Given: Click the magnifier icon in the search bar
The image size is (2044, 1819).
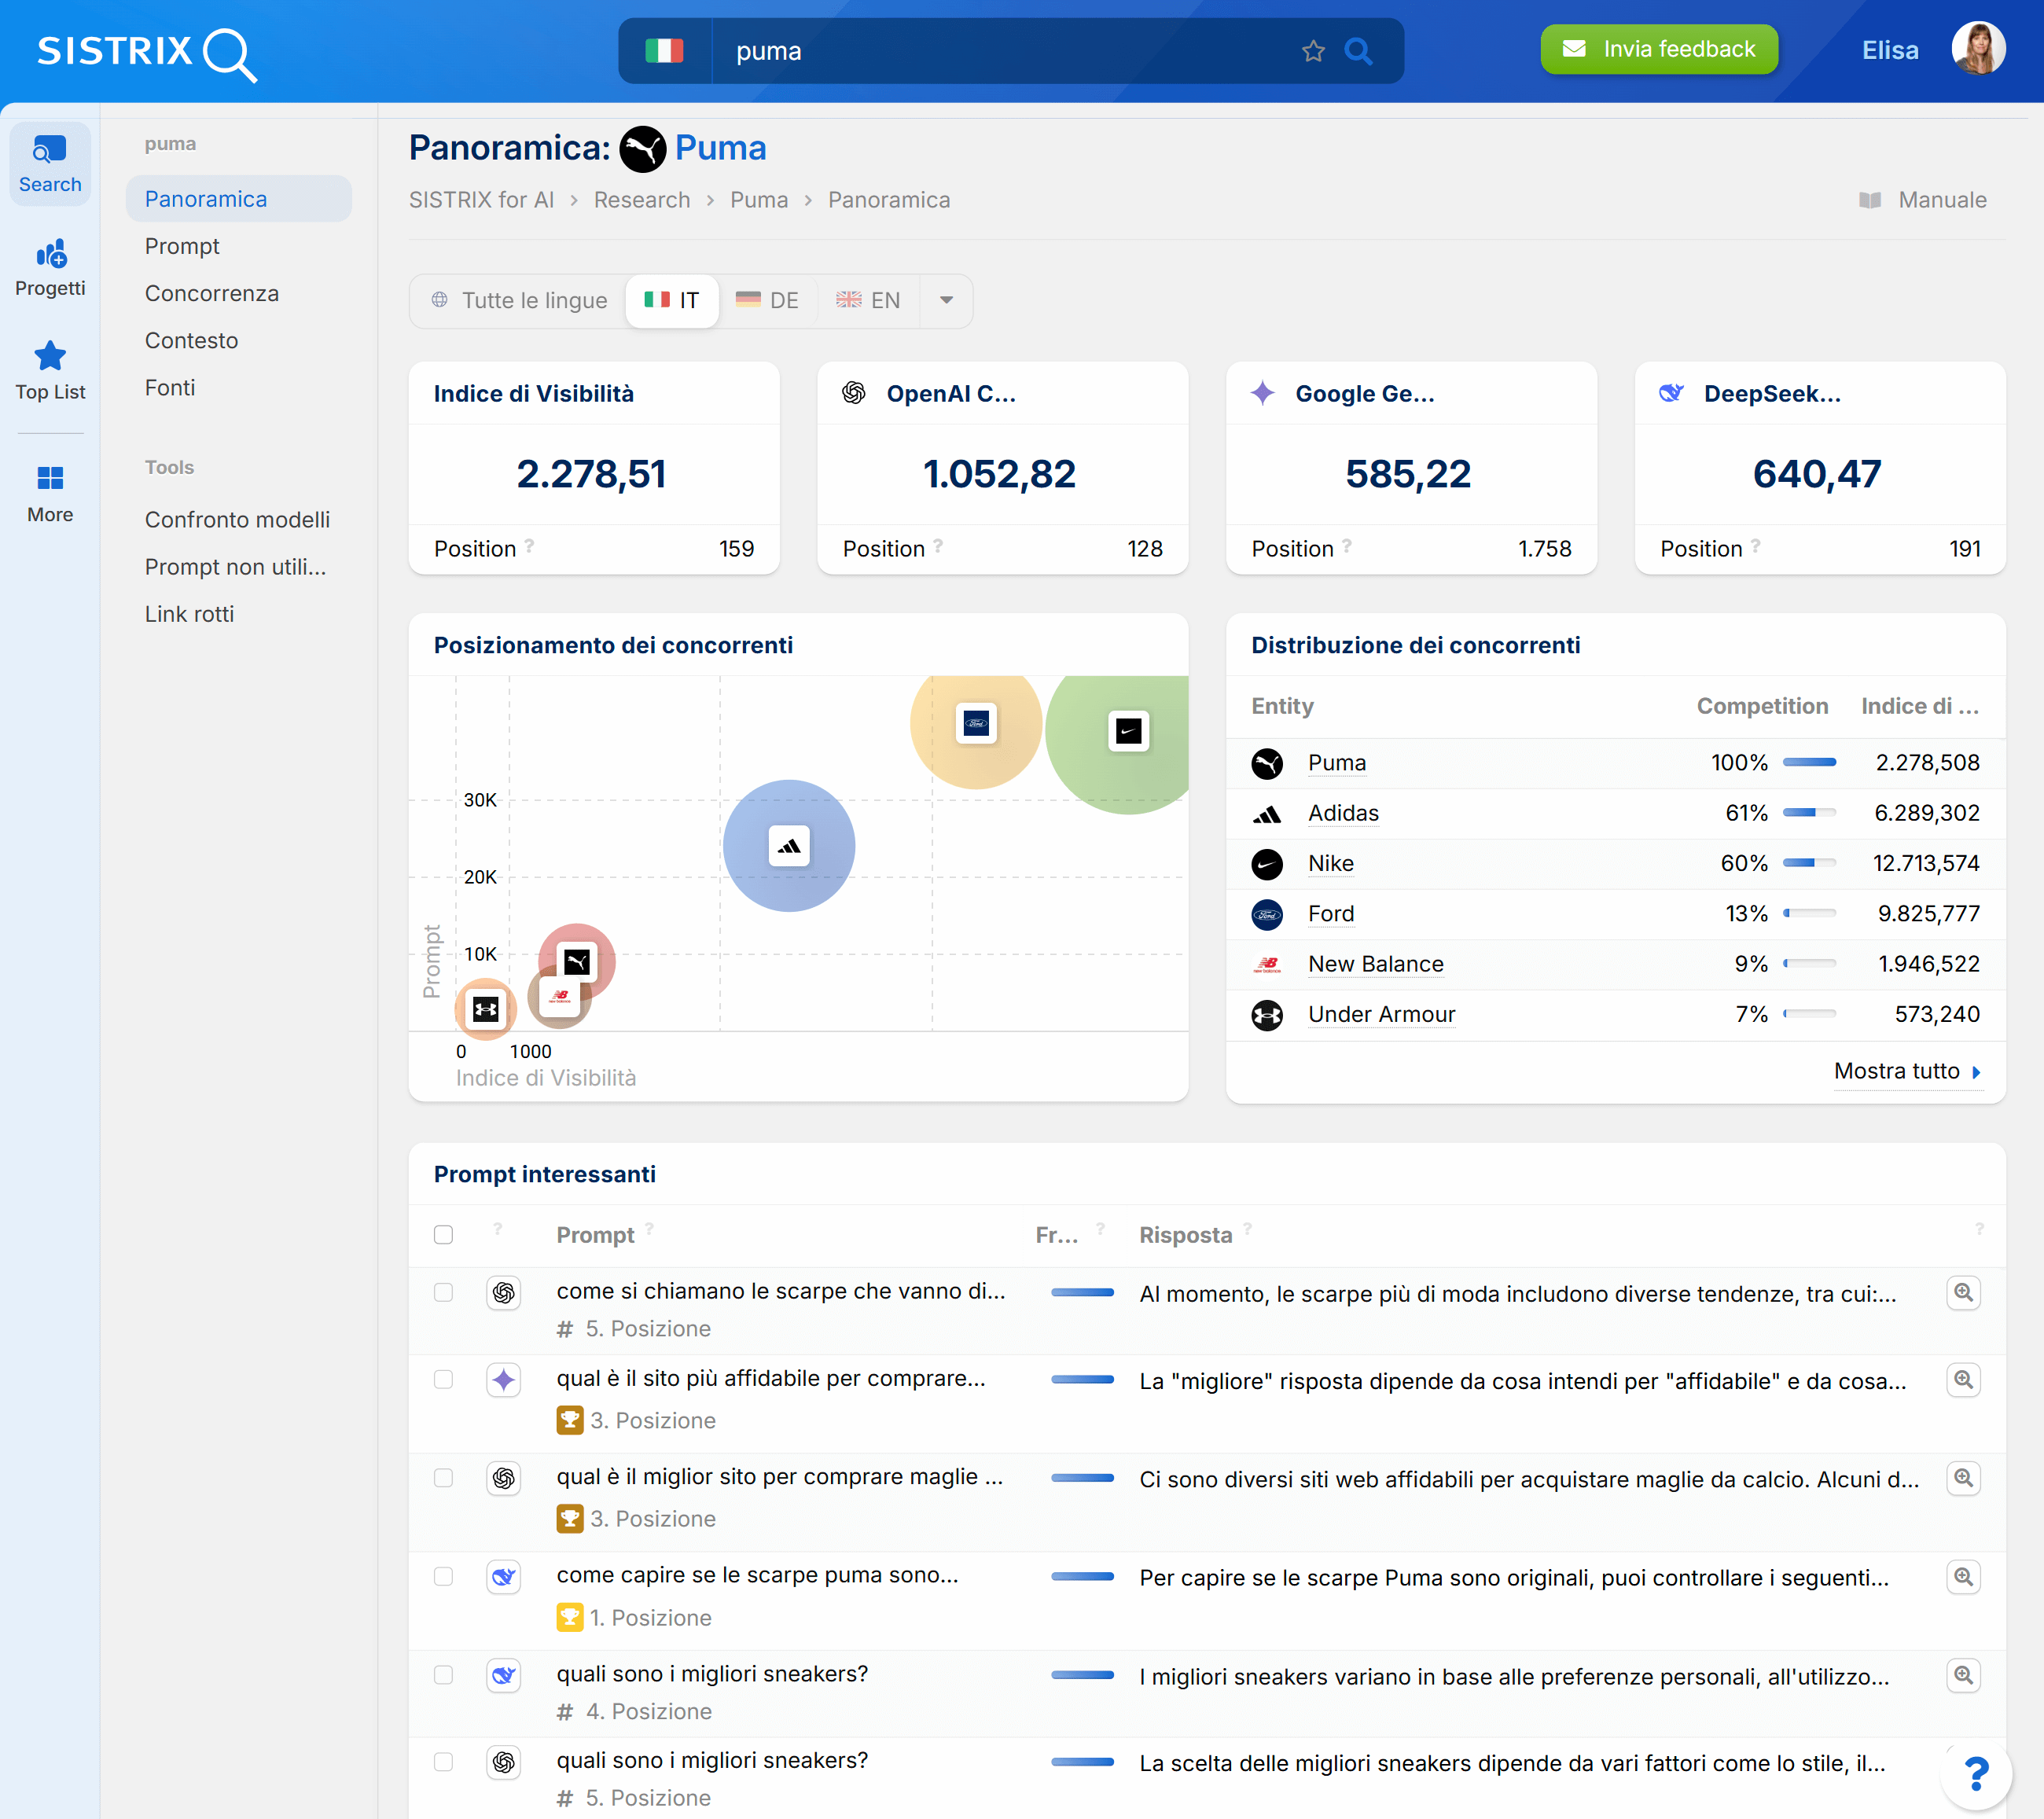Looking at the screenshot, I should point(1358,50).
